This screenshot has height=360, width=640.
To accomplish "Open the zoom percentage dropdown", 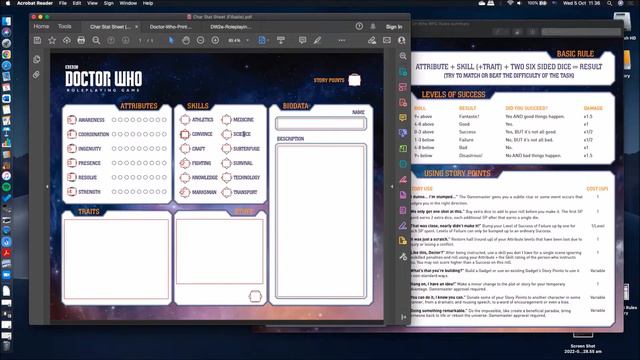I will [247, 40].
